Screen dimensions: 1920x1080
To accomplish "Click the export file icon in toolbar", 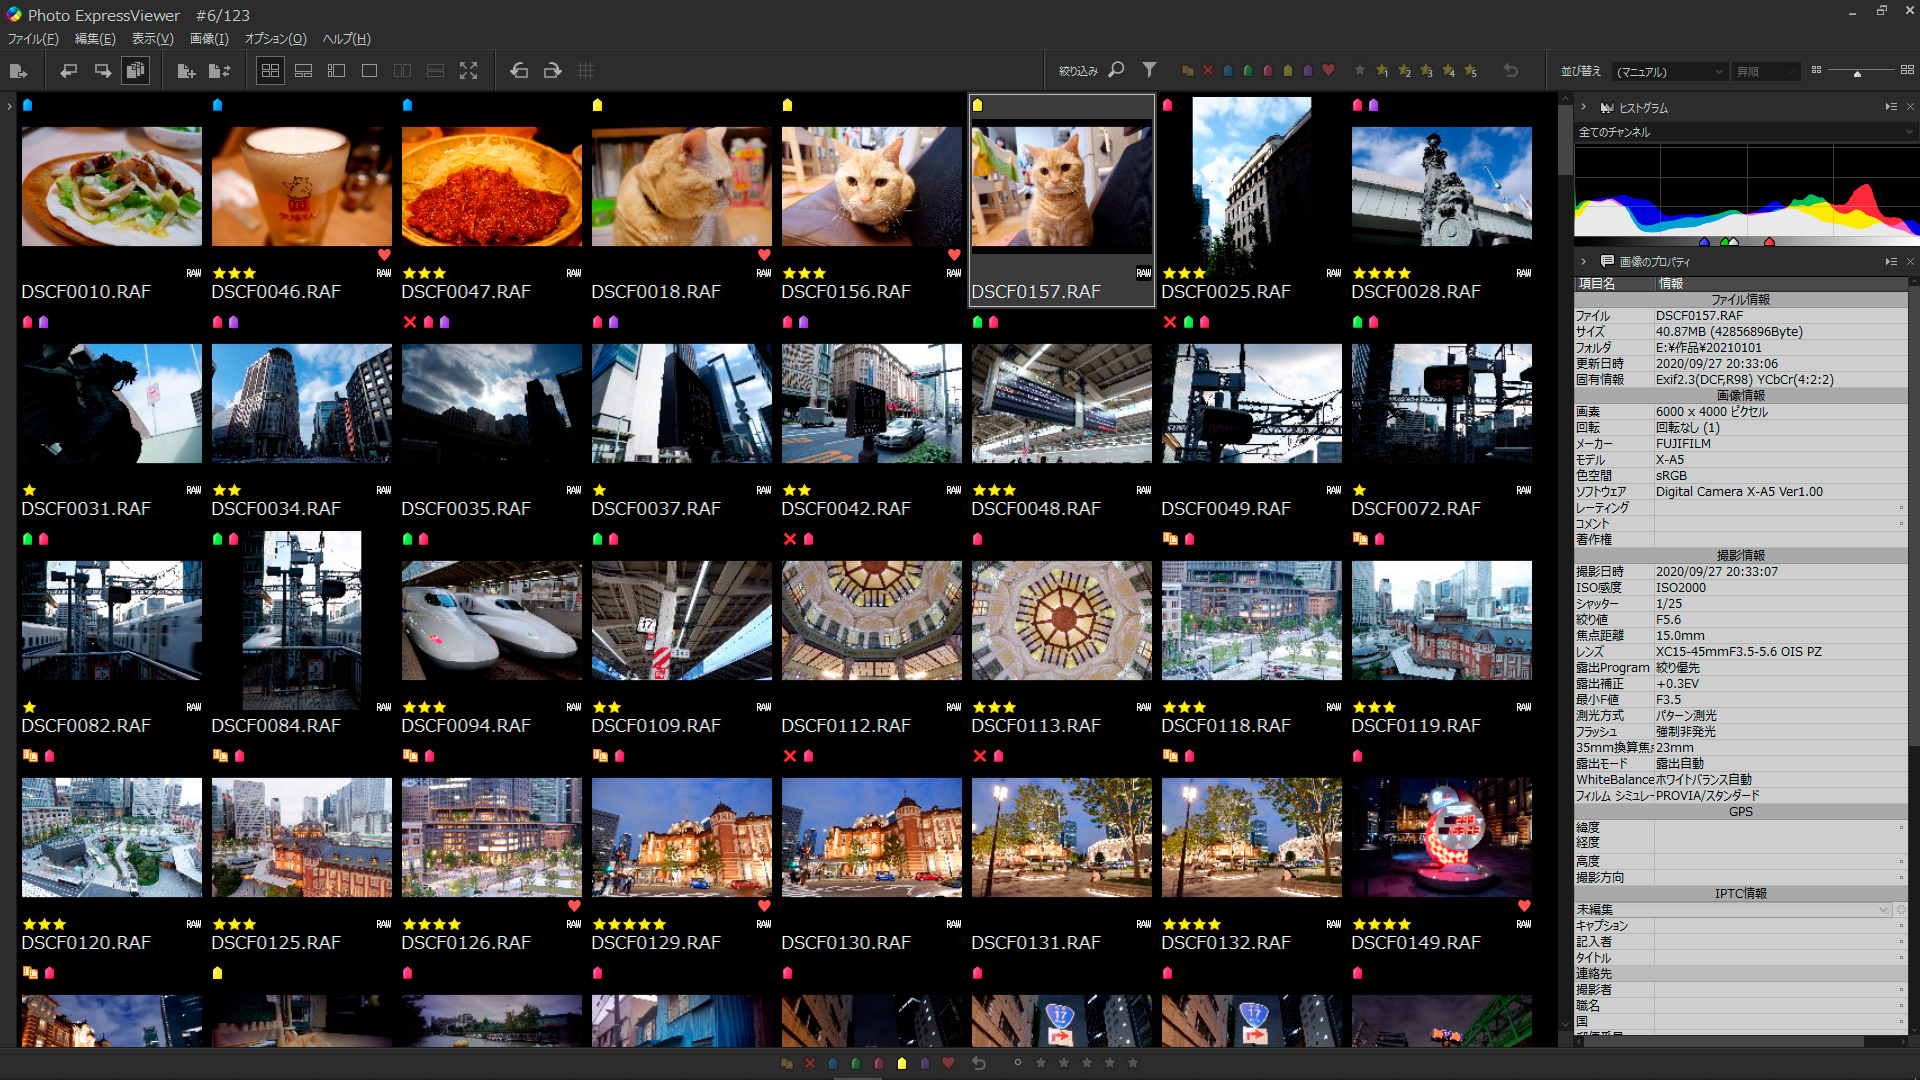I will 18,71.
